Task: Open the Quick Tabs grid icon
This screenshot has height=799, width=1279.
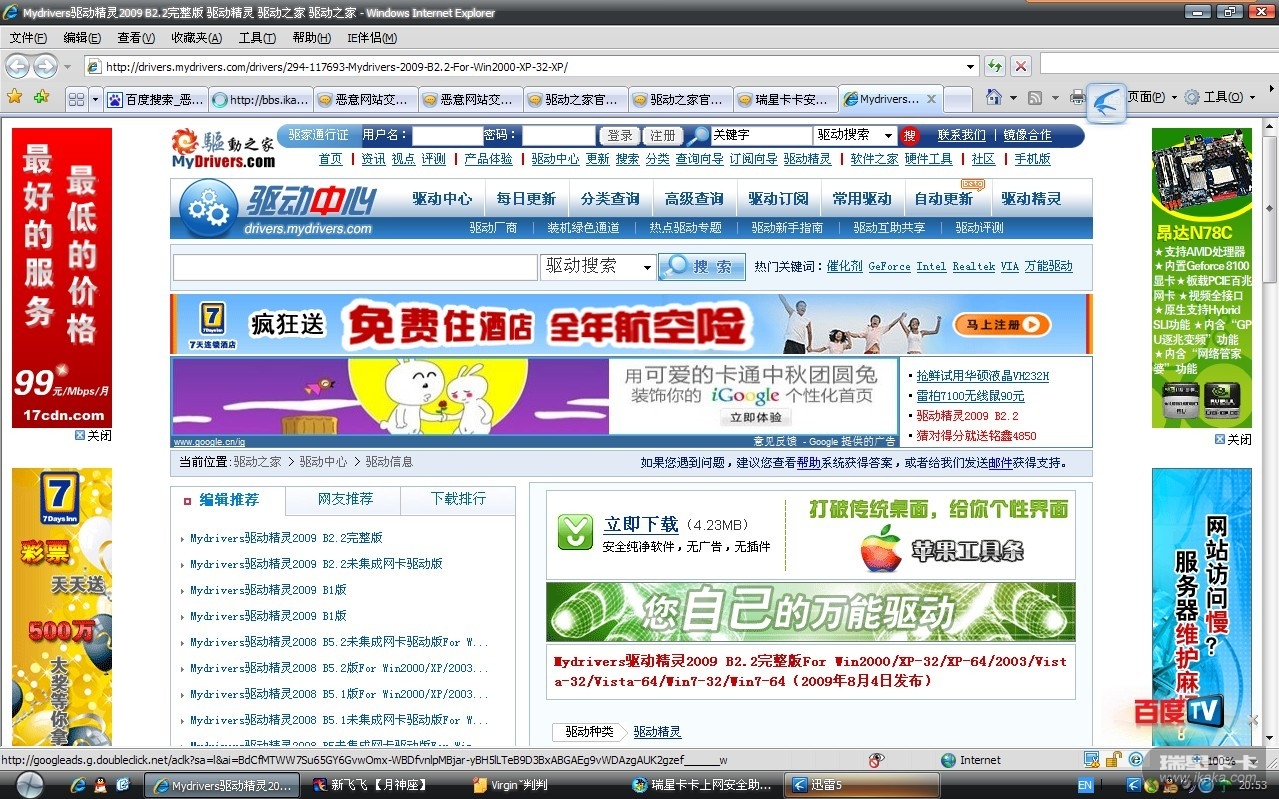Action: (76, 99)
